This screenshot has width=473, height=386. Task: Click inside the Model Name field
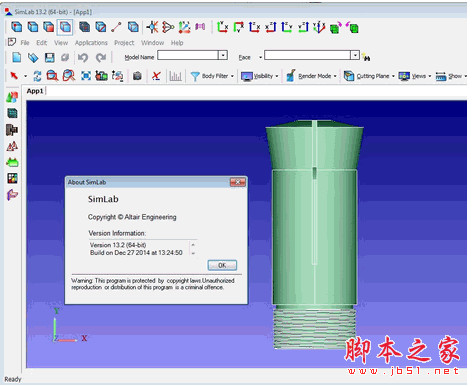(188, 55)
